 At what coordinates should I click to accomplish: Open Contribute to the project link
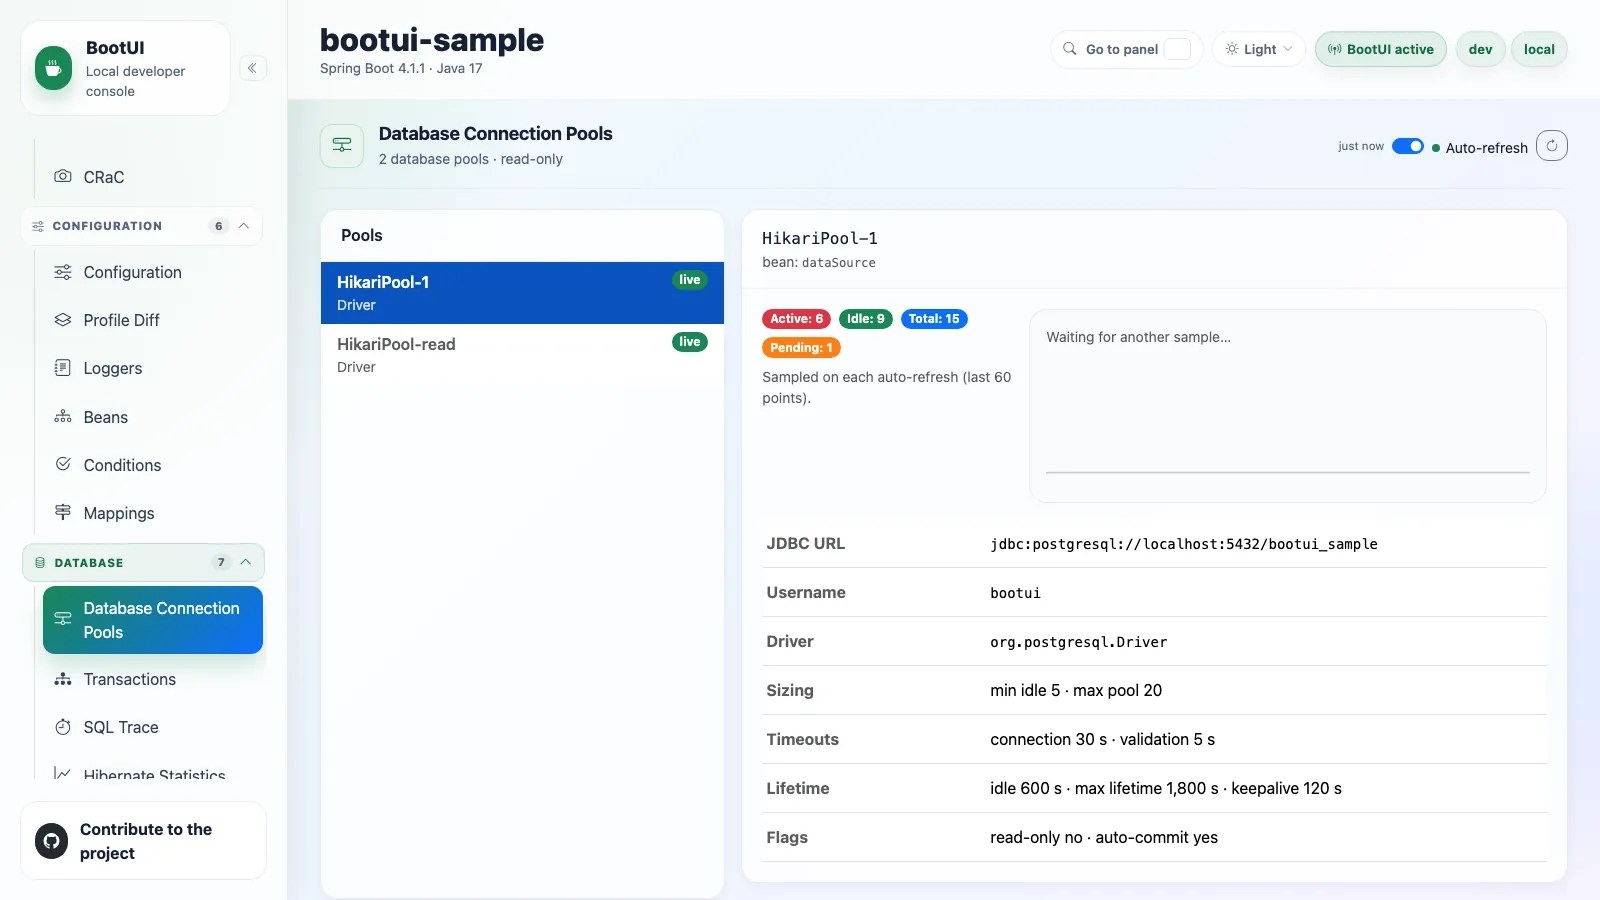143,841
